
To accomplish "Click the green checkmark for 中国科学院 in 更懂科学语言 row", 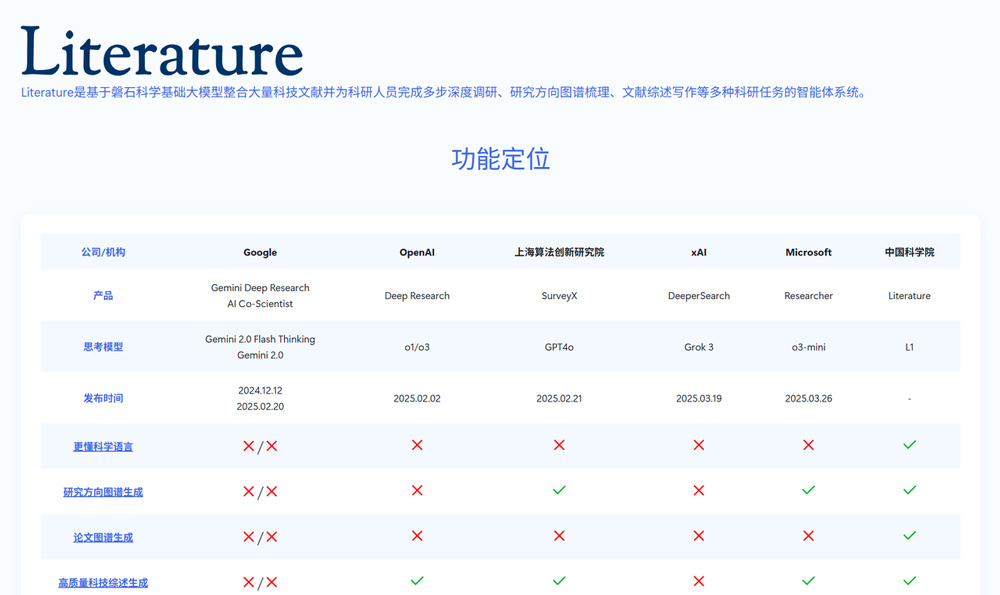I will point(909,445).
